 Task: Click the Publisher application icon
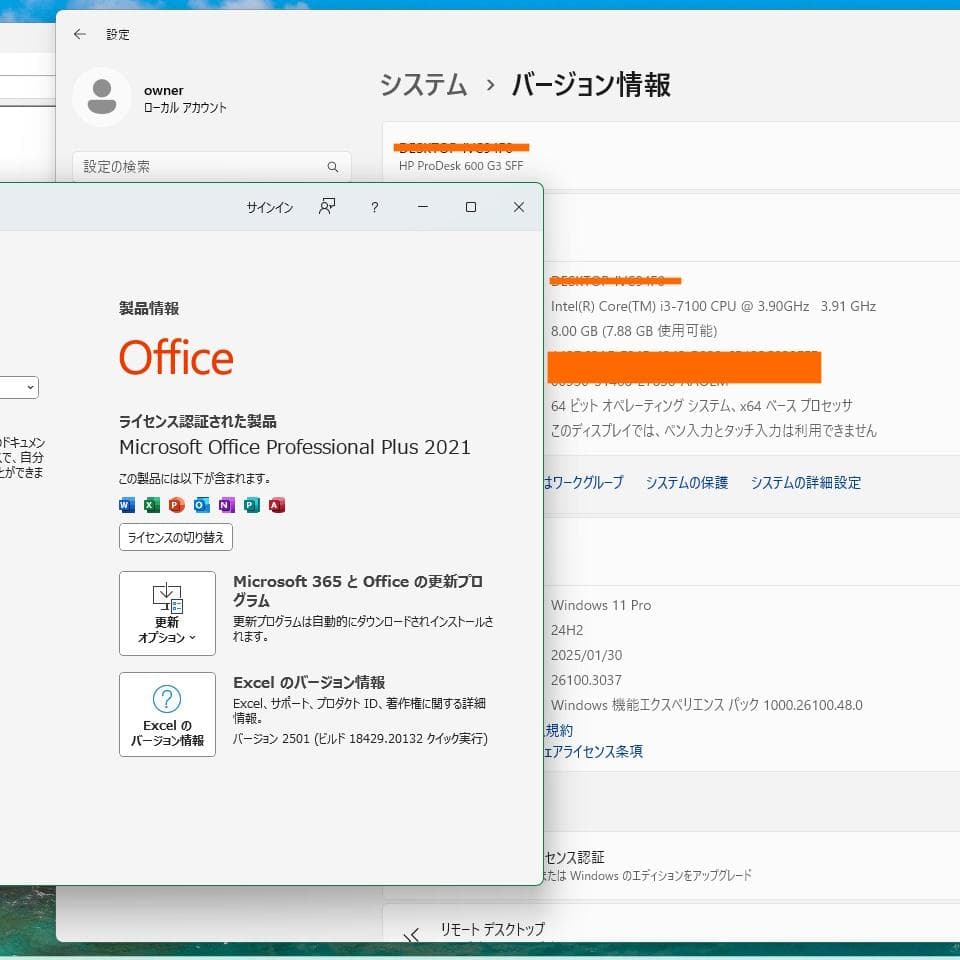(x=252, y=505)
